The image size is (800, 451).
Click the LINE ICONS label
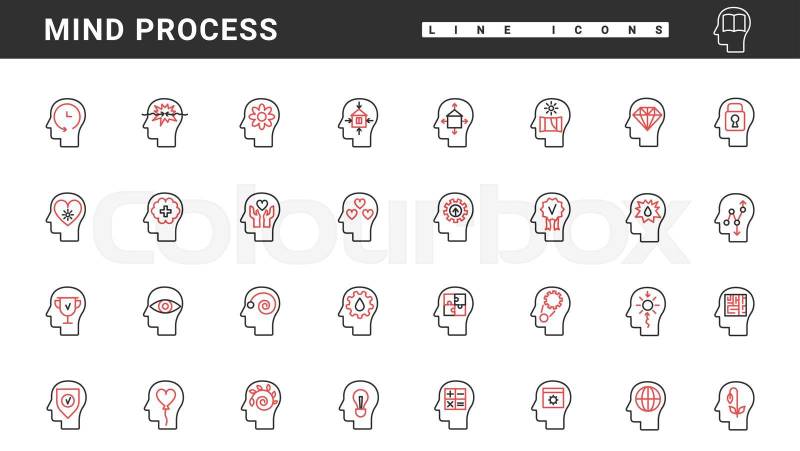click(545, 30)
